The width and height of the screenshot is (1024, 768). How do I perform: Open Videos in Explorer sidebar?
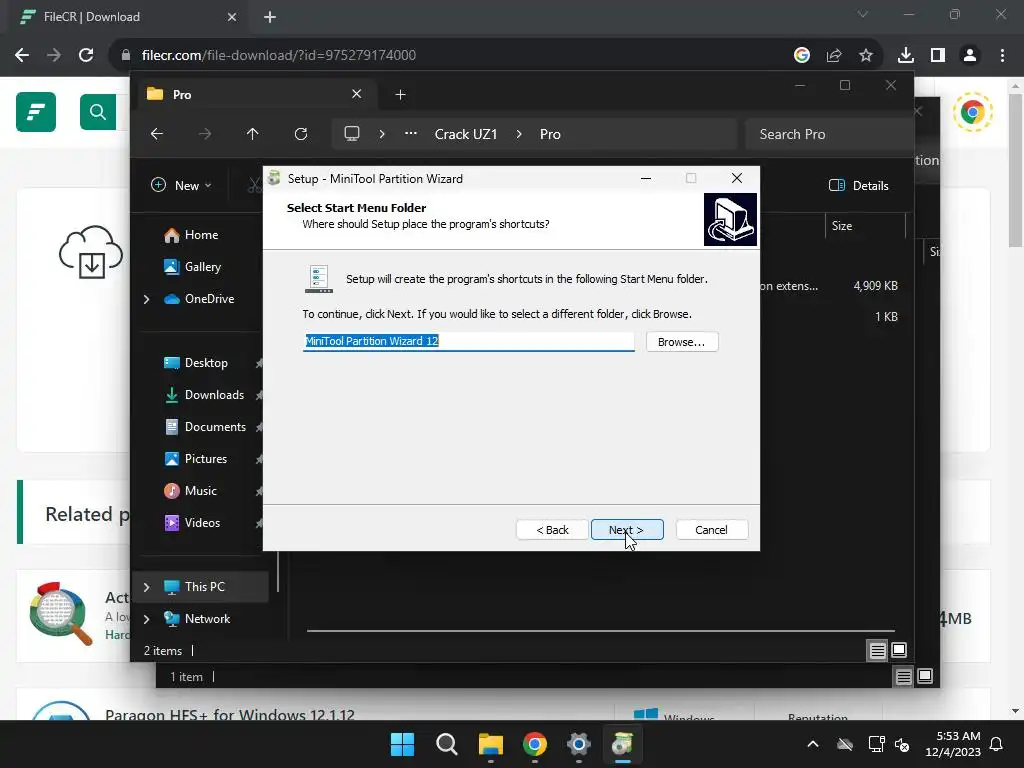(202, 522)
